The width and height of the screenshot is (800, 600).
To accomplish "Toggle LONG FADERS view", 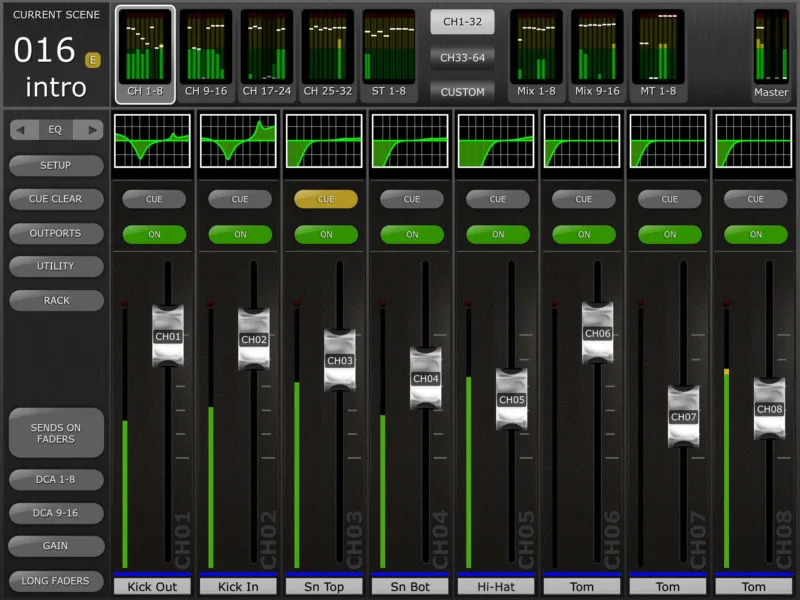I will (56, 581).
